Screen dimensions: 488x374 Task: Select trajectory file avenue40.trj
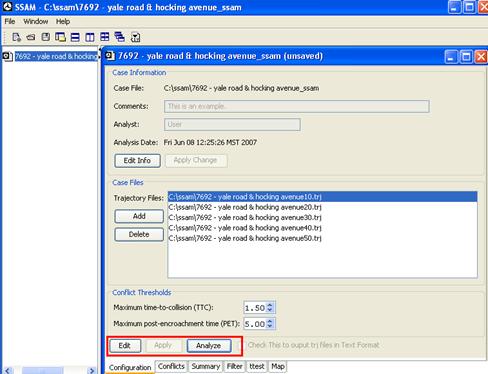click(322, 228)
